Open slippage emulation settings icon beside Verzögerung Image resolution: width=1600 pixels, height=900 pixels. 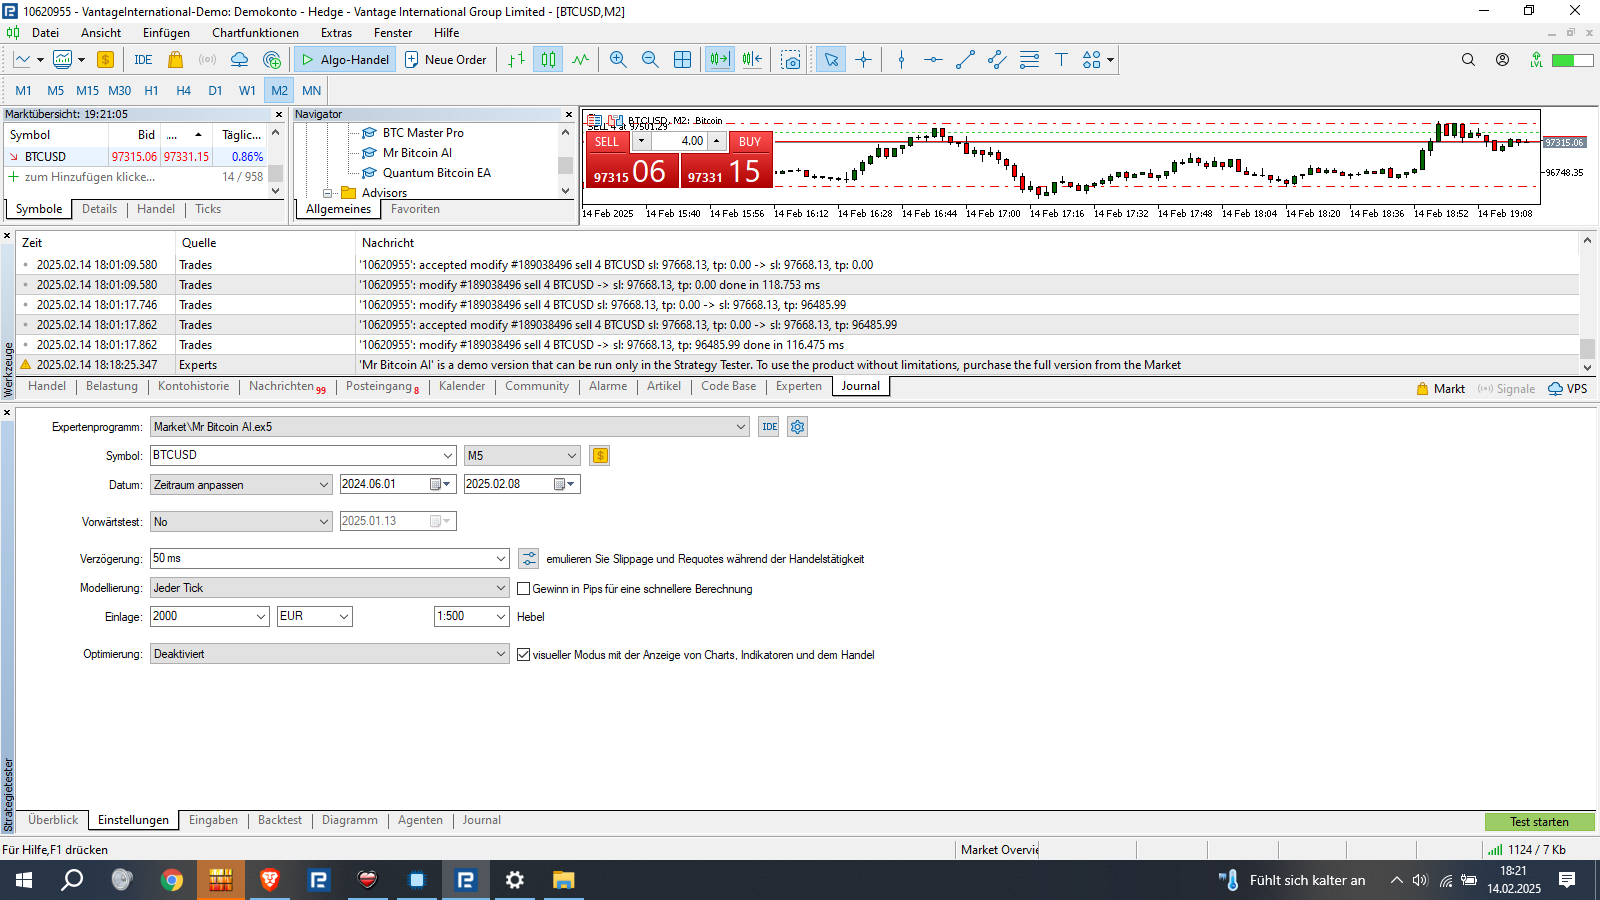pos(529,559)
